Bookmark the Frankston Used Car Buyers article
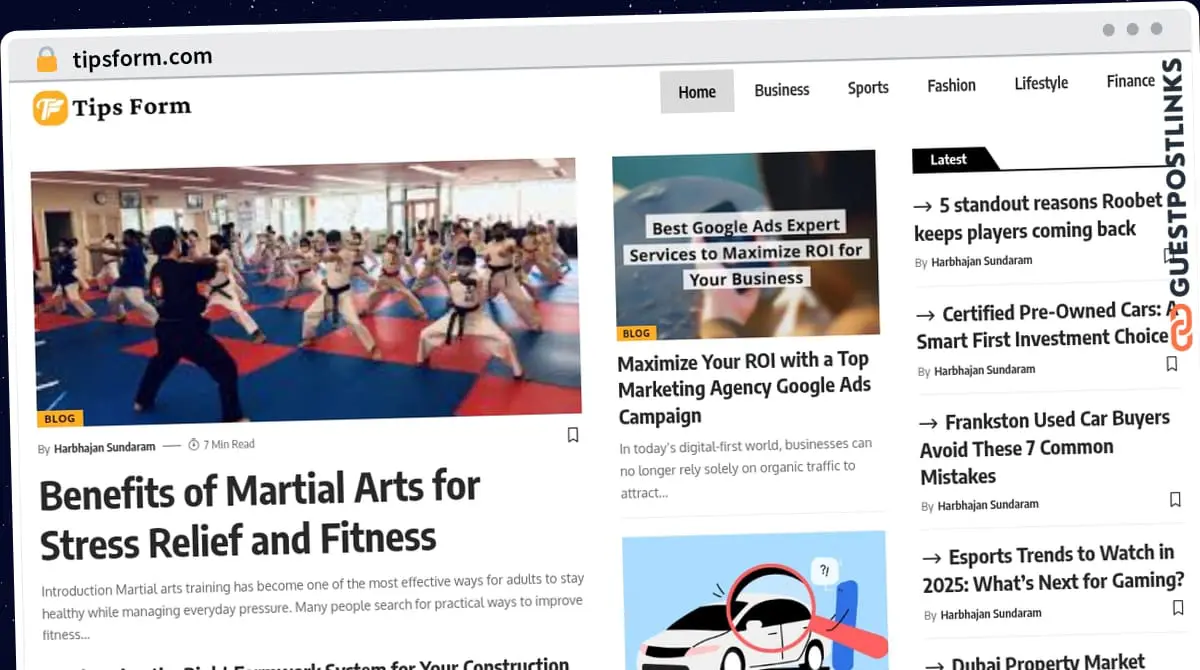 tap(1175, 499)
